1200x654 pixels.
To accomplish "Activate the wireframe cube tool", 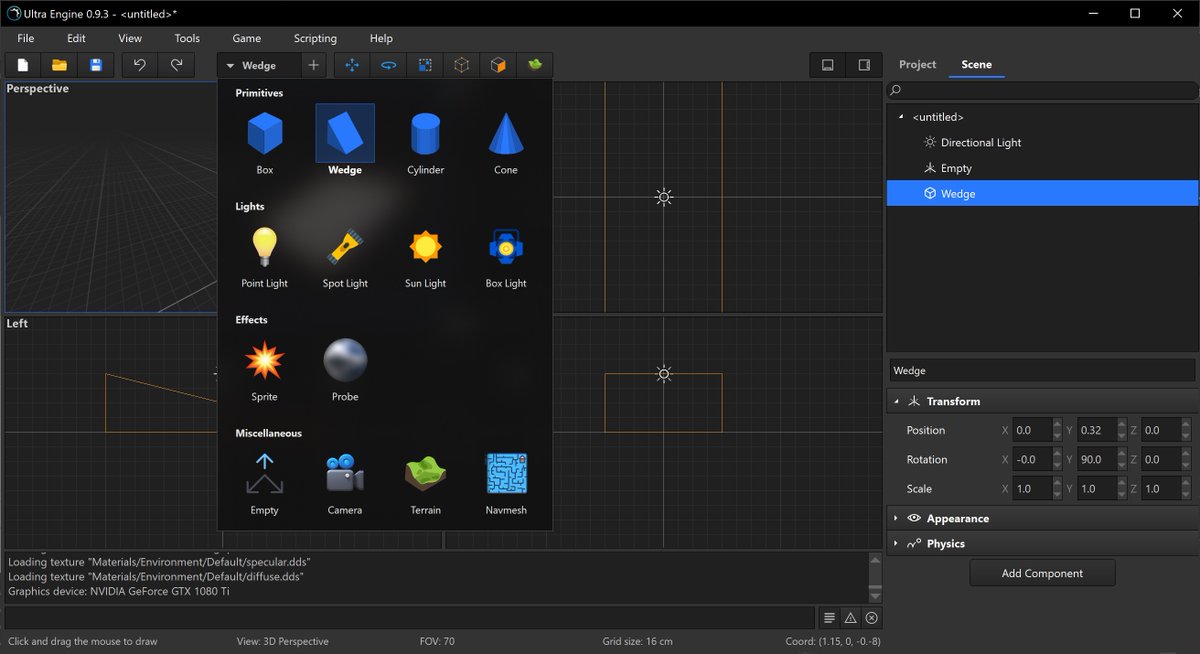I will (461, 65).
